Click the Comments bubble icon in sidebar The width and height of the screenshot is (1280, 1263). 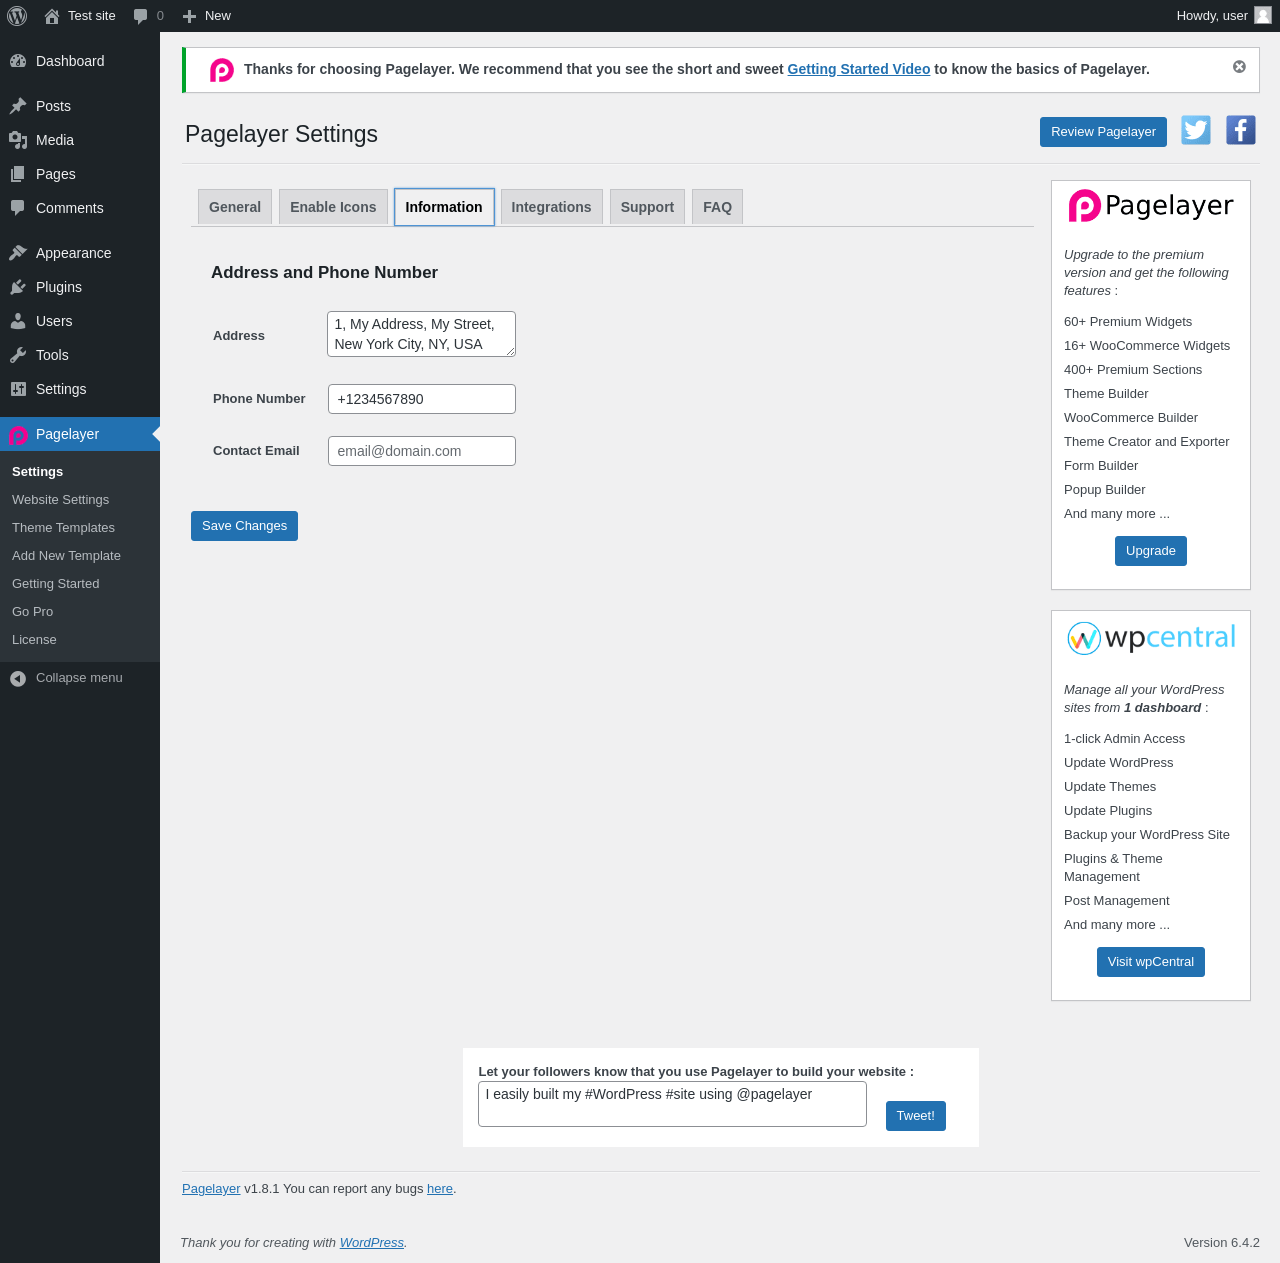coord(18,208)
